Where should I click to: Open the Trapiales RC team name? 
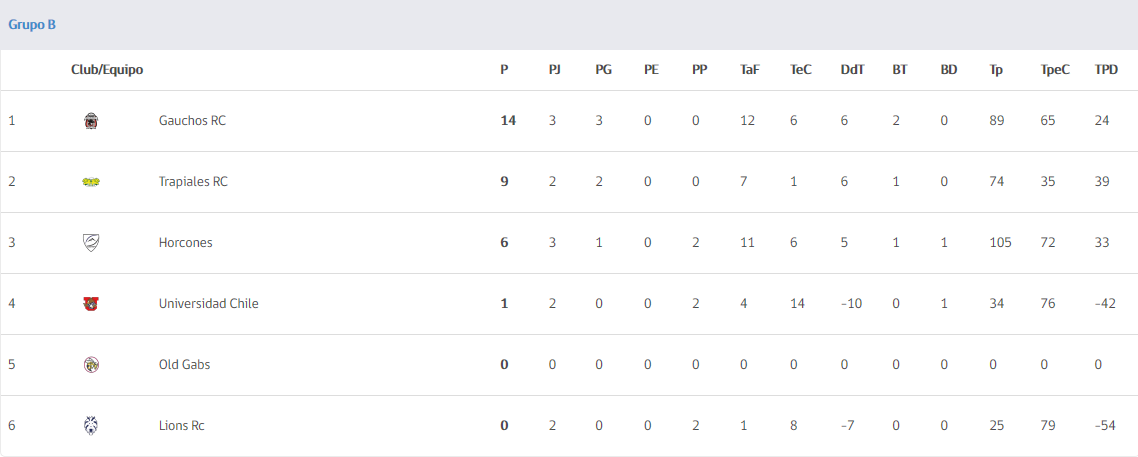pos(193,182)
